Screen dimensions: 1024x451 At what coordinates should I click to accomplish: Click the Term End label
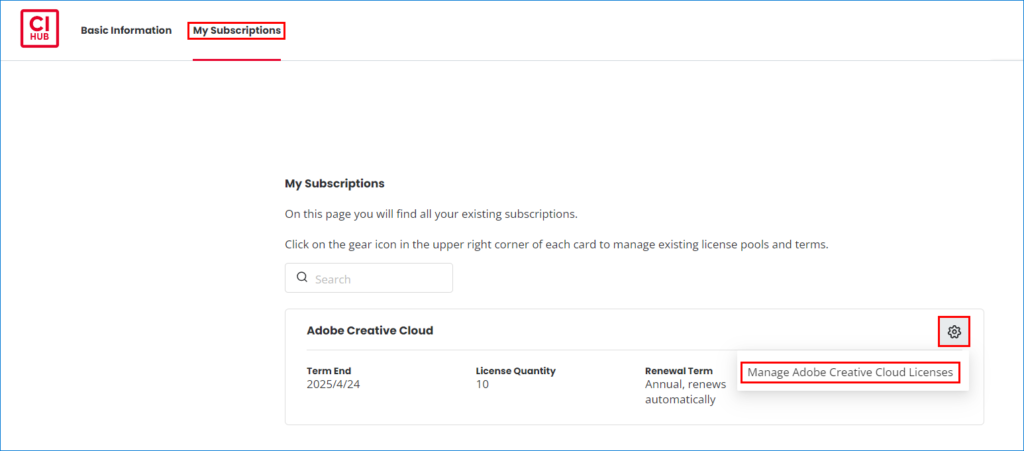point(328,371)
